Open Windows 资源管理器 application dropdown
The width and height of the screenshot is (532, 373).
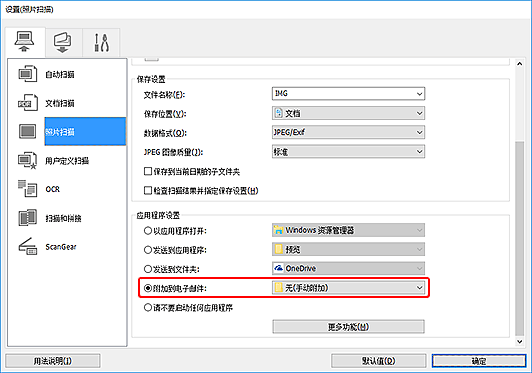[x=348, y=230]
